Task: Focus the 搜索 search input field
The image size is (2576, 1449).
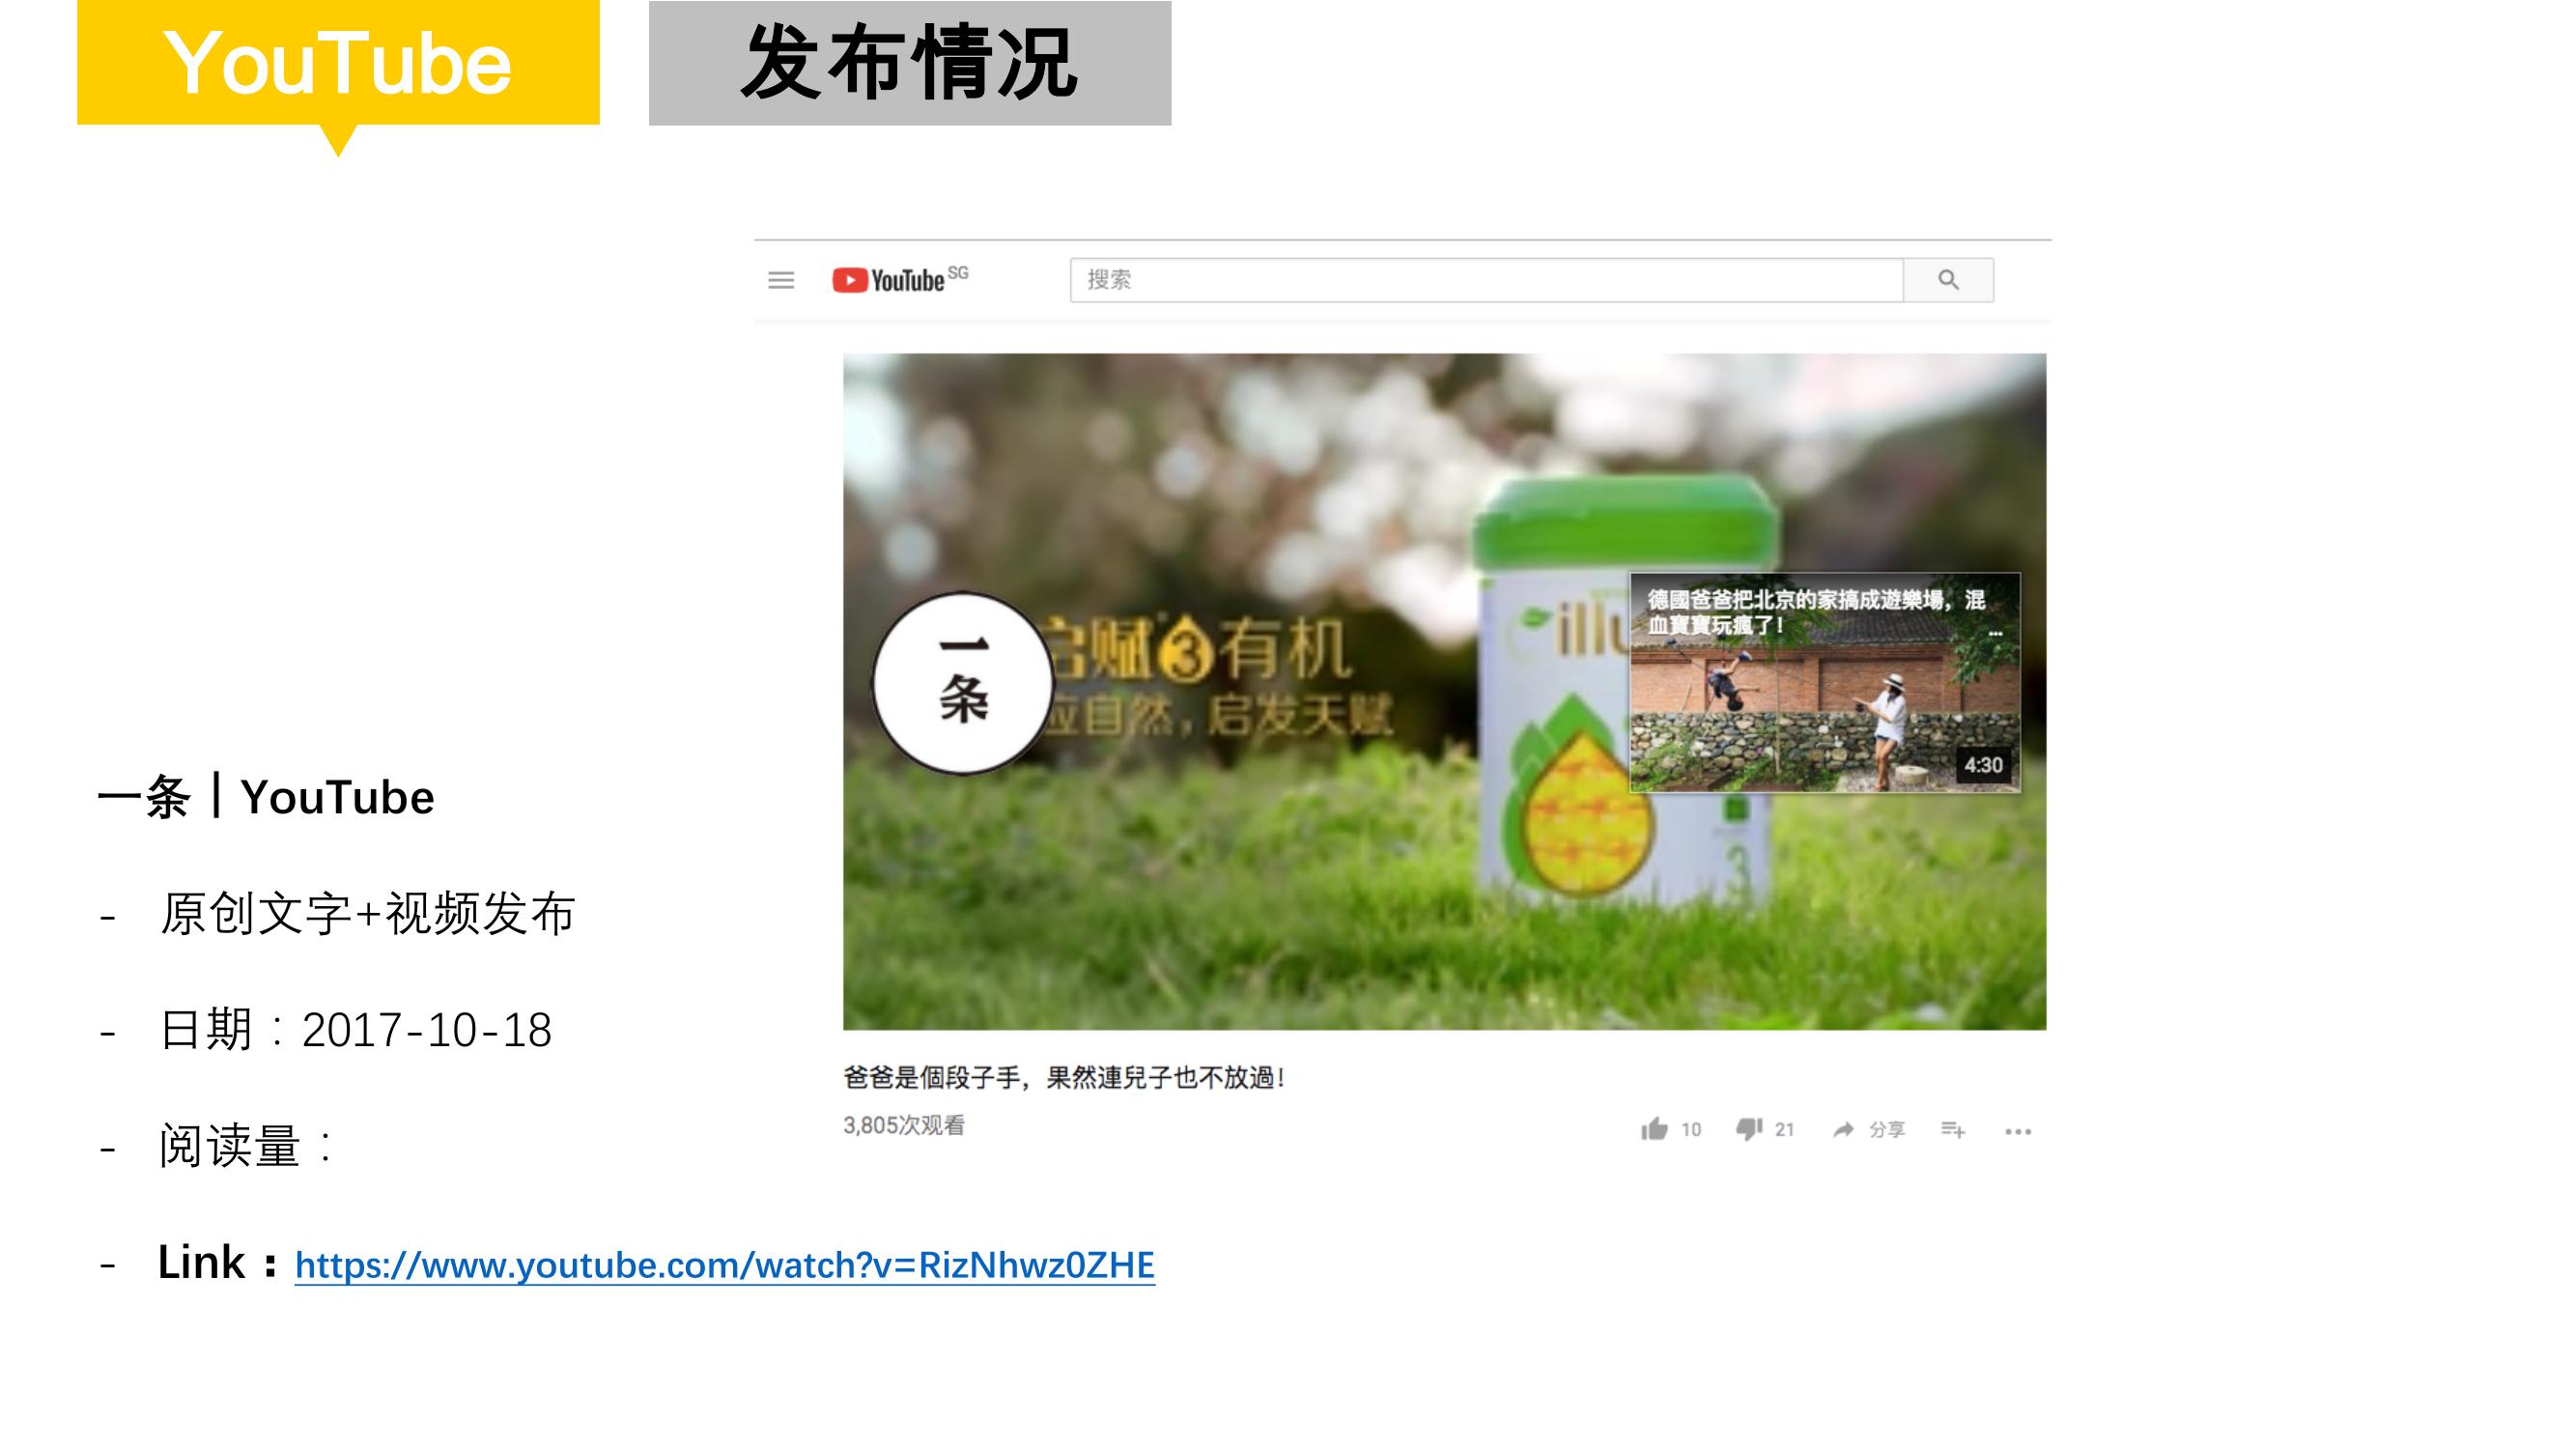Action: point(1486,280)
